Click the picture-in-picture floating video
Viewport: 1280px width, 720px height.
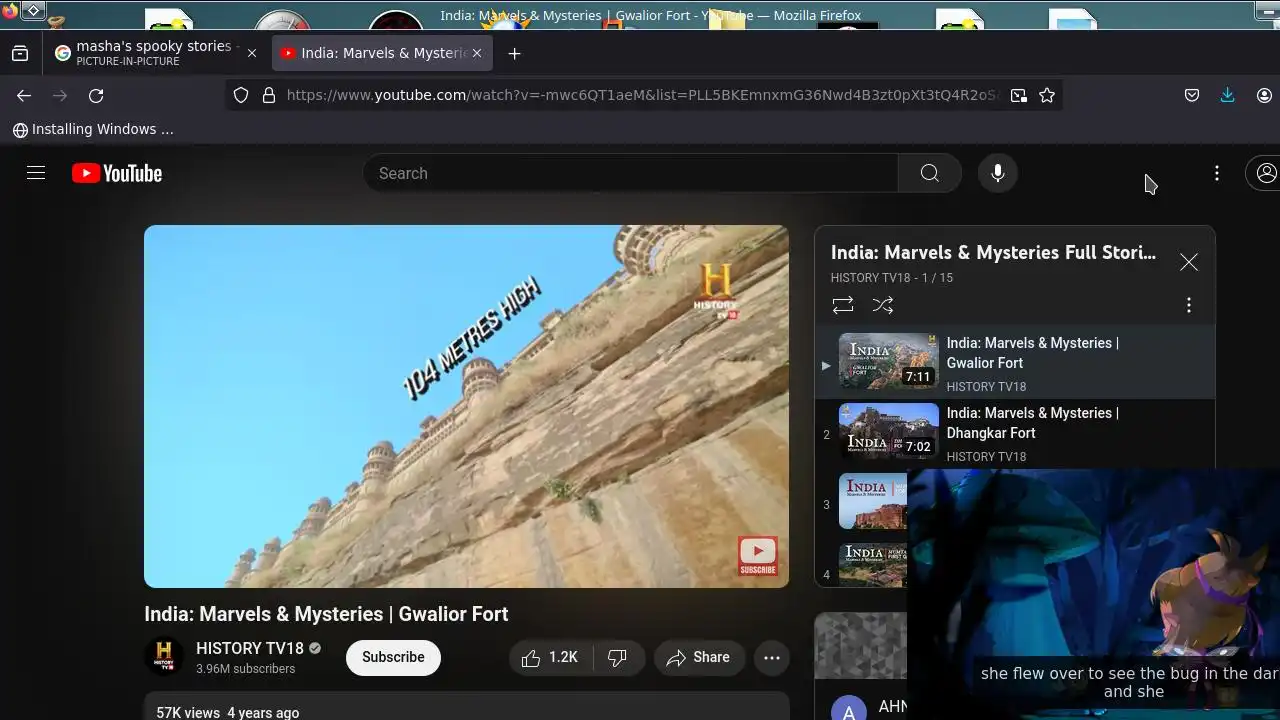tap(1093, 594)
